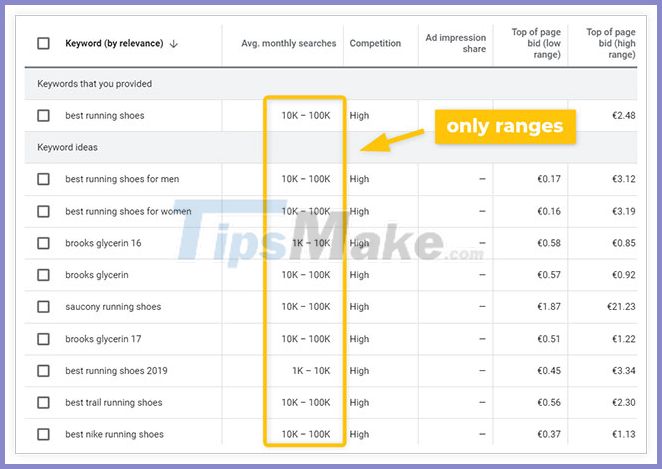The width and height of the screenshot is (662, 469).
Task: Click the 'best running shoes' keyword text
Action: coord(105,115)
